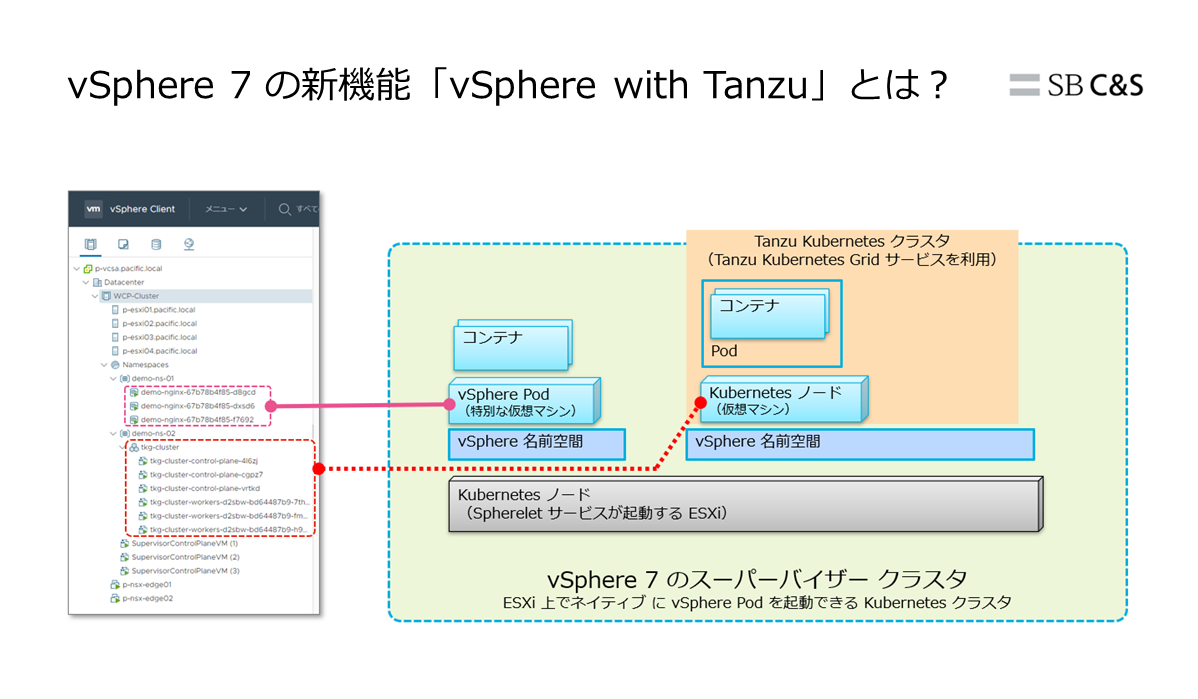Click the Namespaces folder icon
Viewport: 1198px width, 699px height.
pos(115,365)
